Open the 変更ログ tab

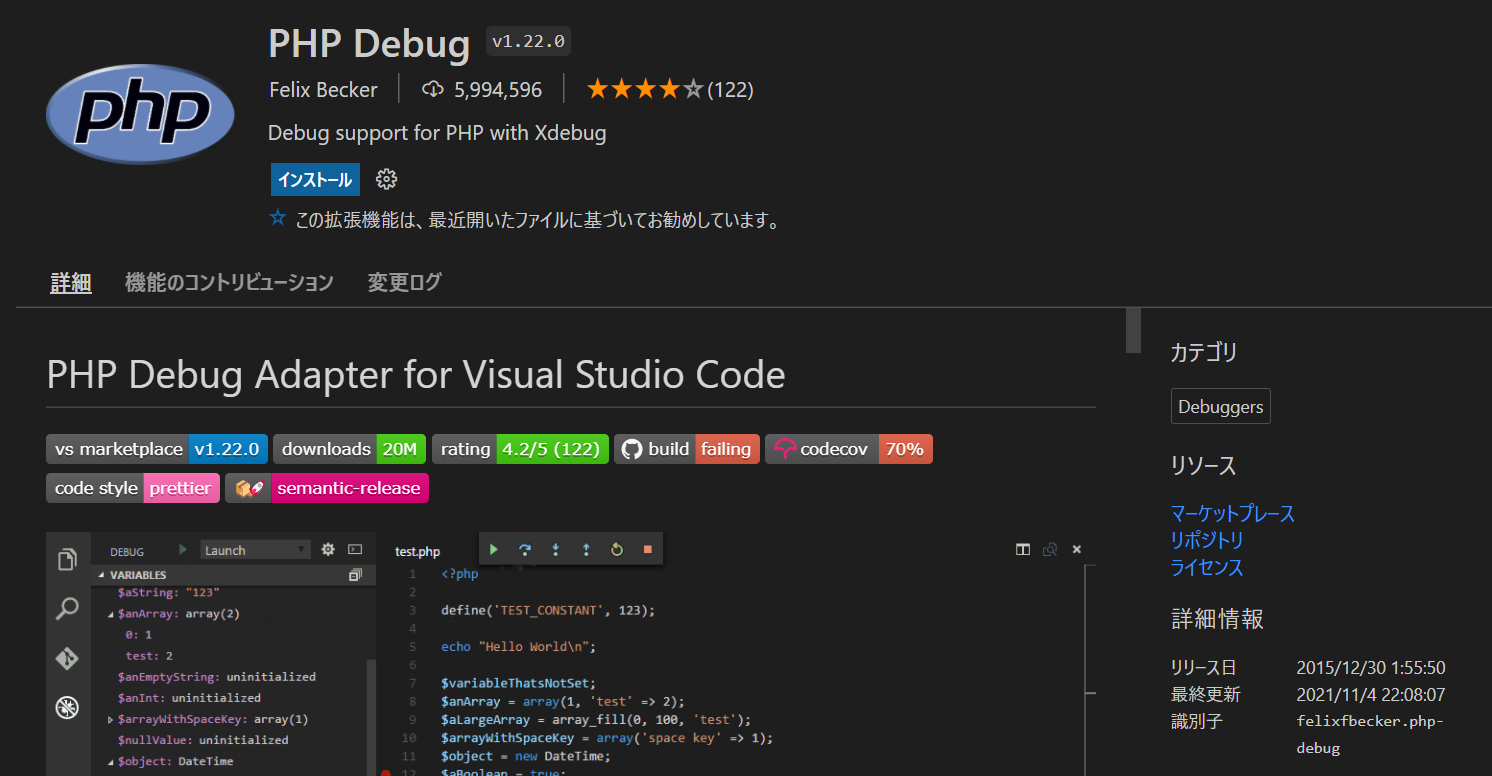coord(404,282)
